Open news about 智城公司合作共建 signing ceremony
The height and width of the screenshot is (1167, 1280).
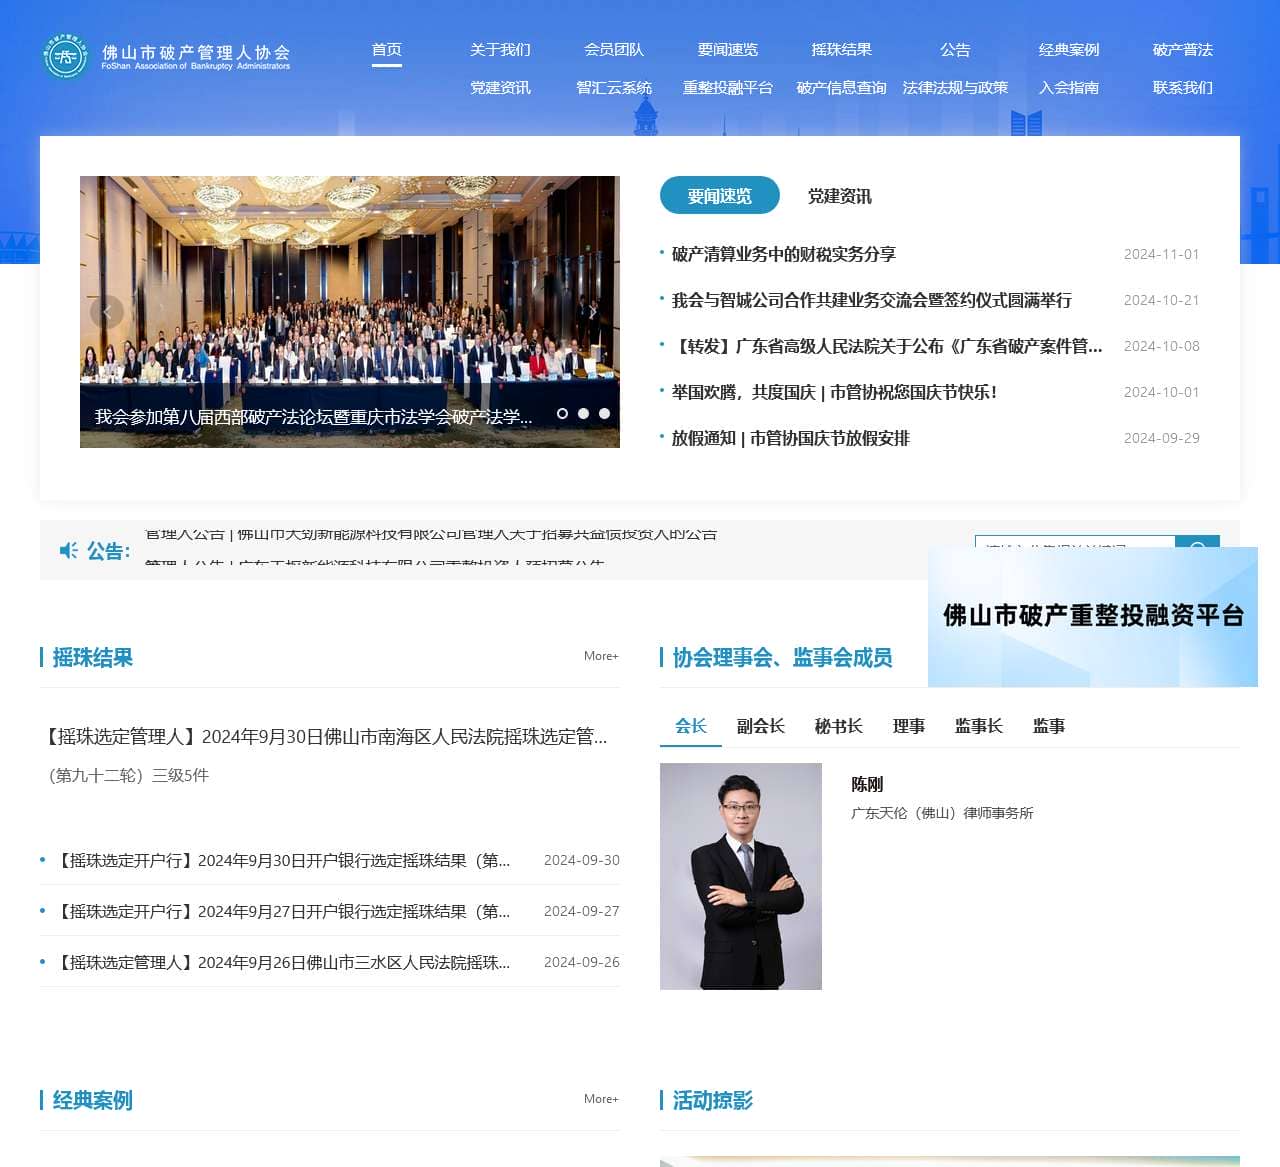coord(872,300)
